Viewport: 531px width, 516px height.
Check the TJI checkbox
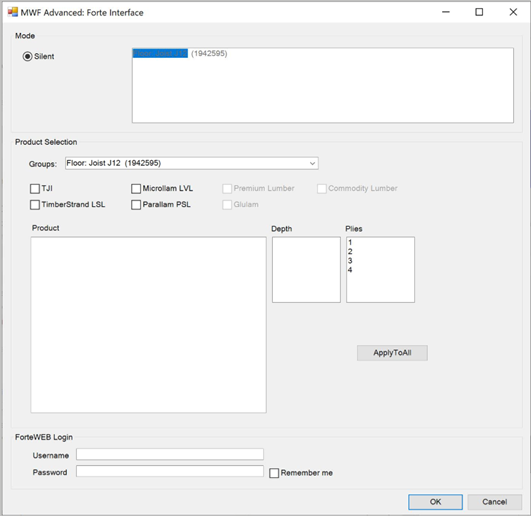coord(35,189)
